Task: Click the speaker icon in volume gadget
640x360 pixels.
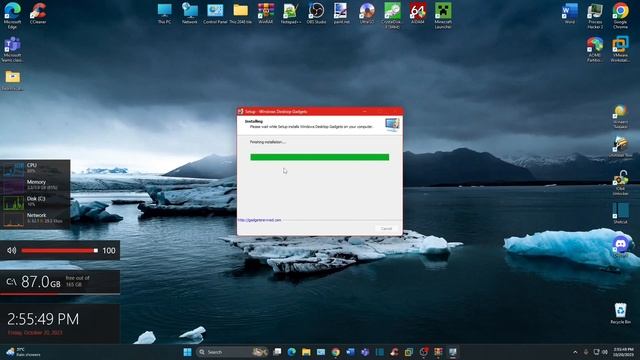Action: point(11,250)
